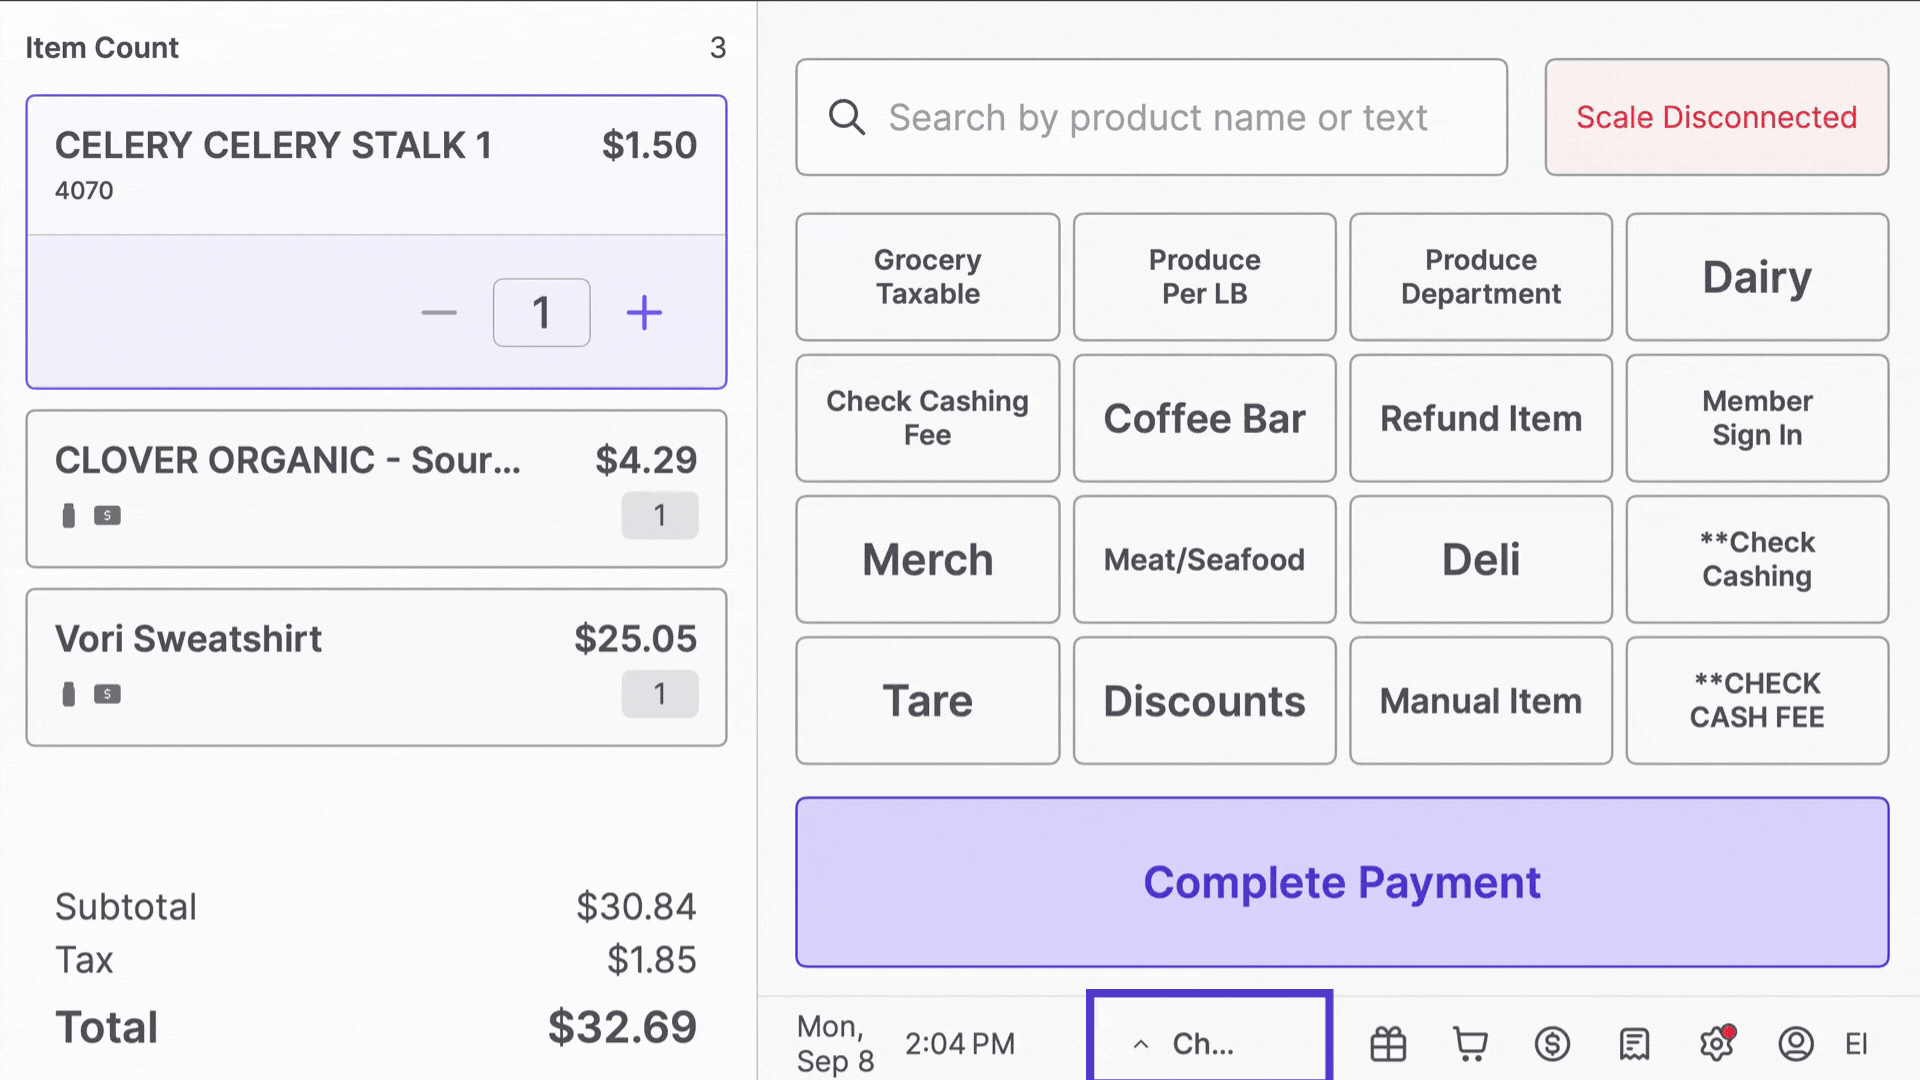Screen dimensions: 1920x1080
Task: Click Member Sign In
Action: (1757, 418)
